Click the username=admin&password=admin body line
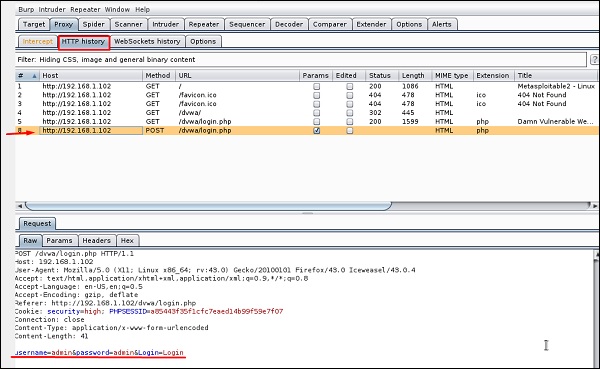Viewport: 600px width, 369px height. coord(99,353)
